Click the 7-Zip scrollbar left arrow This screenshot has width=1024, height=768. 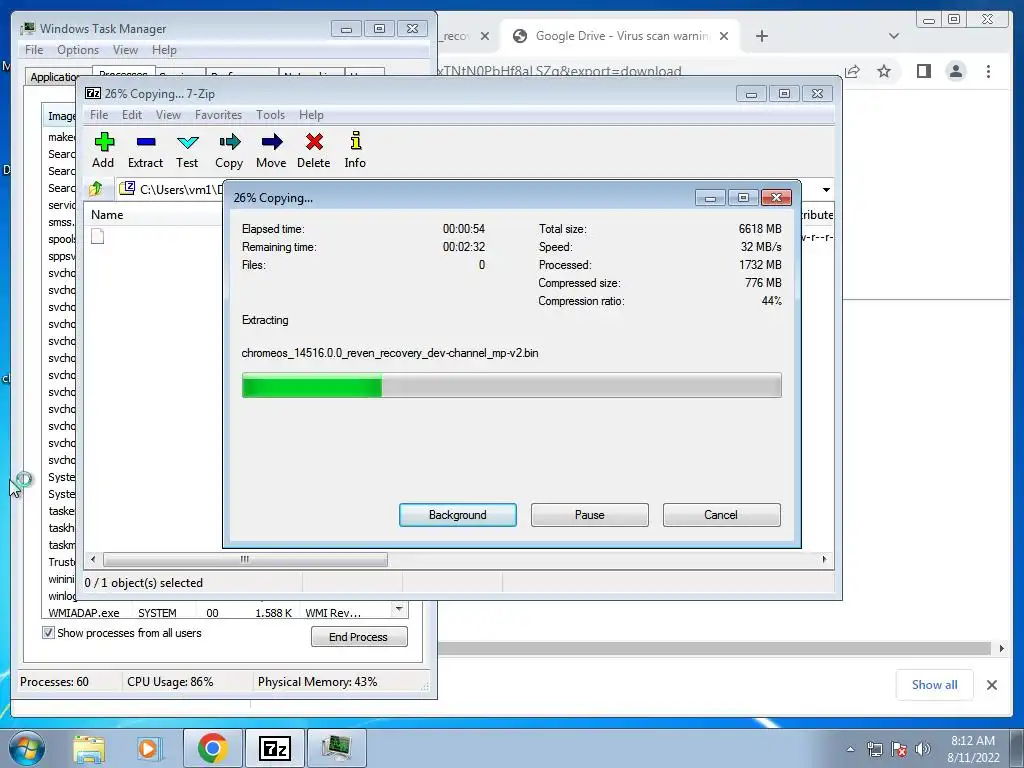93,559
